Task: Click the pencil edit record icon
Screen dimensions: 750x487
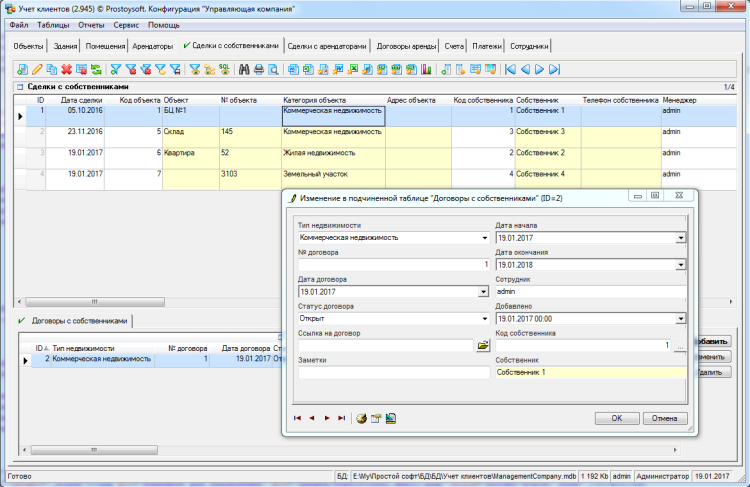Action: 37,69
